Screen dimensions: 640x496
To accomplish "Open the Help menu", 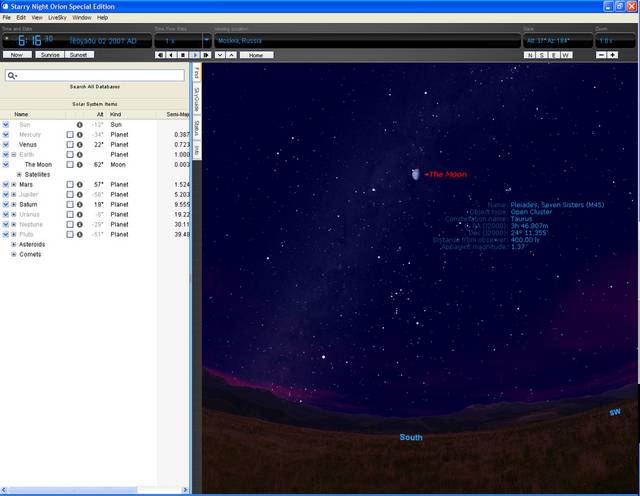I will coord(102,18).
